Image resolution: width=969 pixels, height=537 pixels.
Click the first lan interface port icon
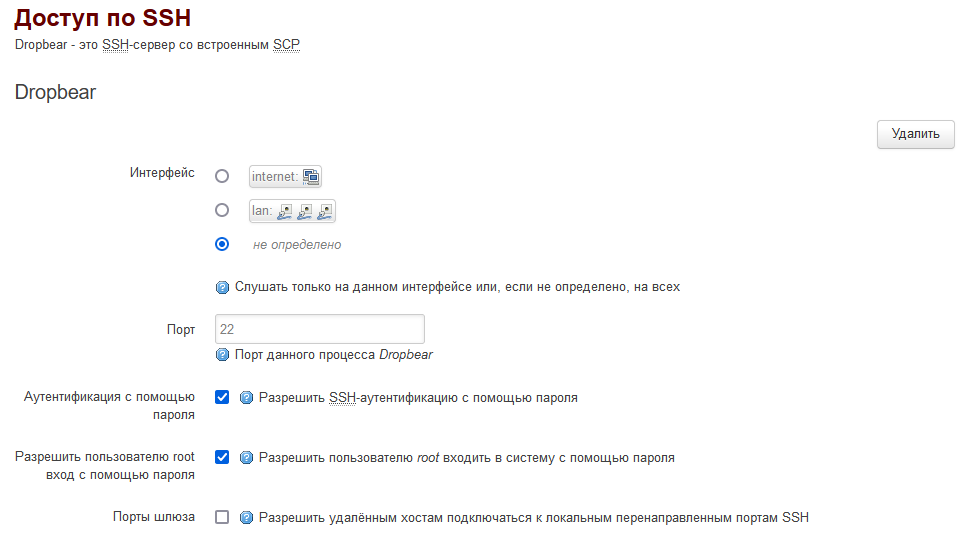(285, 211)
